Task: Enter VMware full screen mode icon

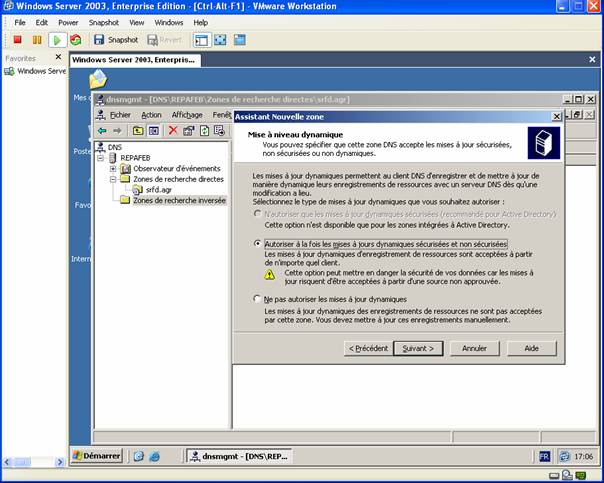Action: 220,40
